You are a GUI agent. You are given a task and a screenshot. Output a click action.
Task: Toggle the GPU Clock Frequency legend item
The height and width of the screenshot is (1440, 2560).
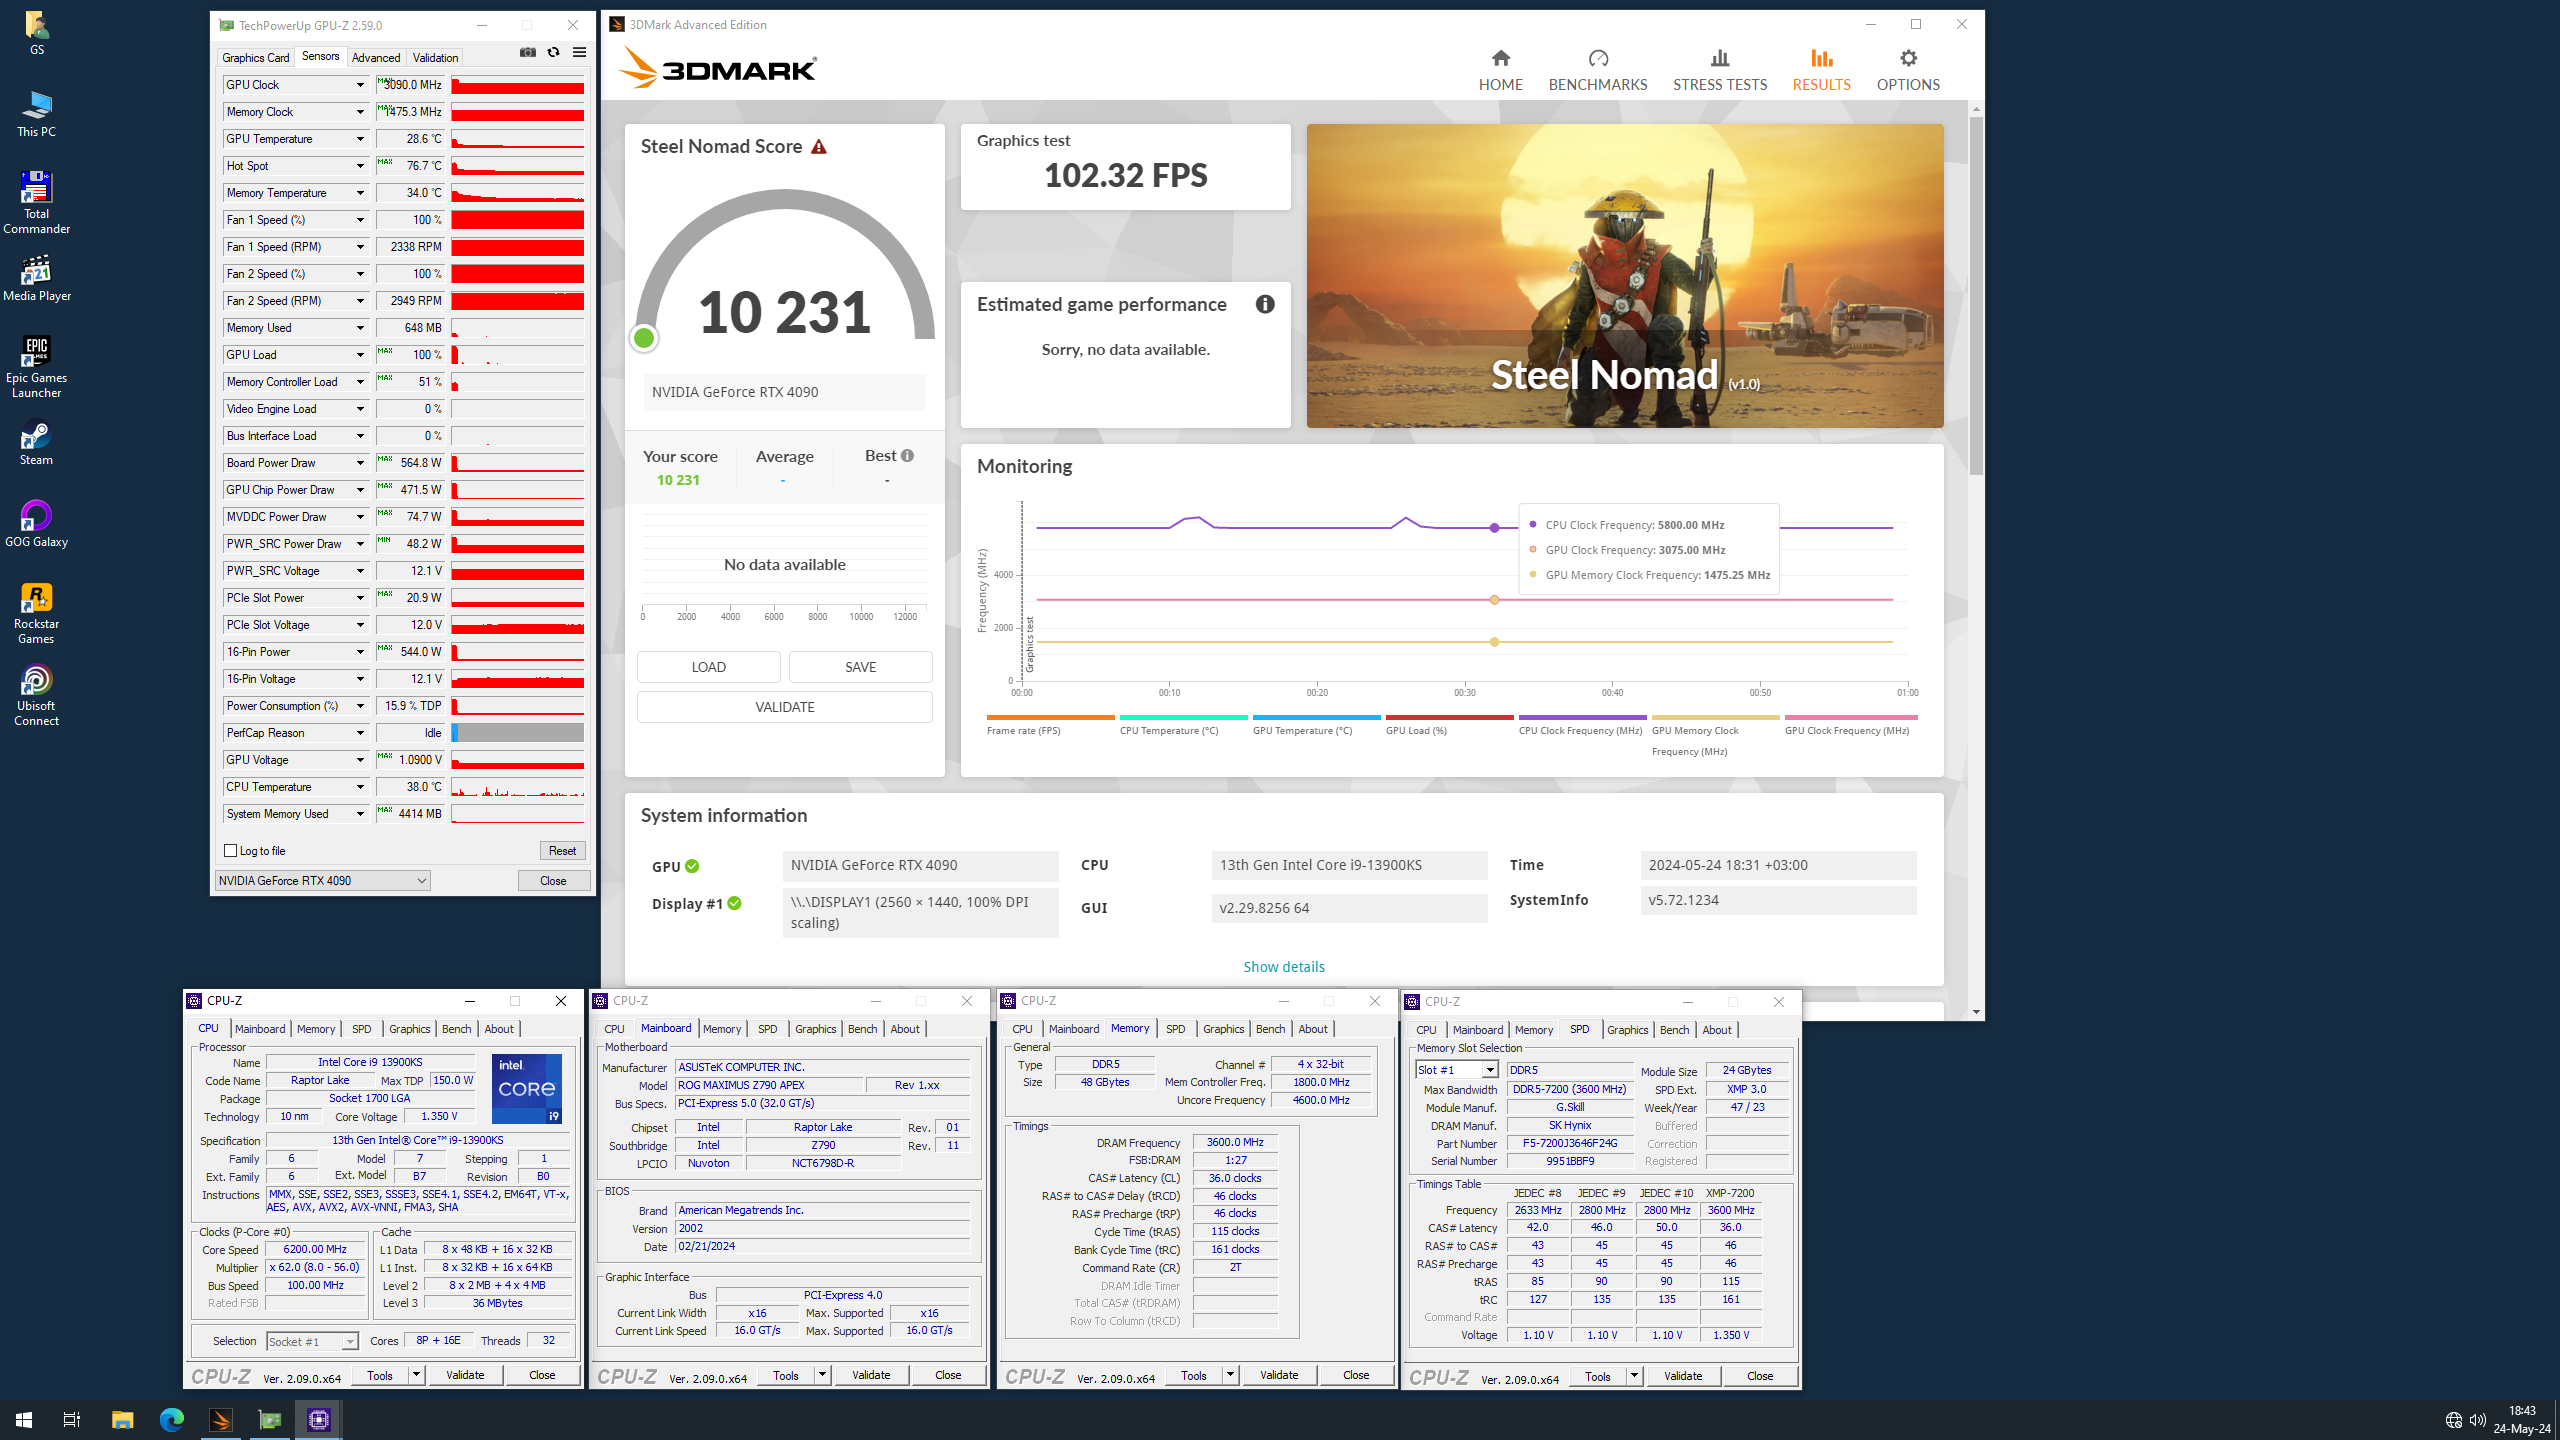click(1850, 726)
